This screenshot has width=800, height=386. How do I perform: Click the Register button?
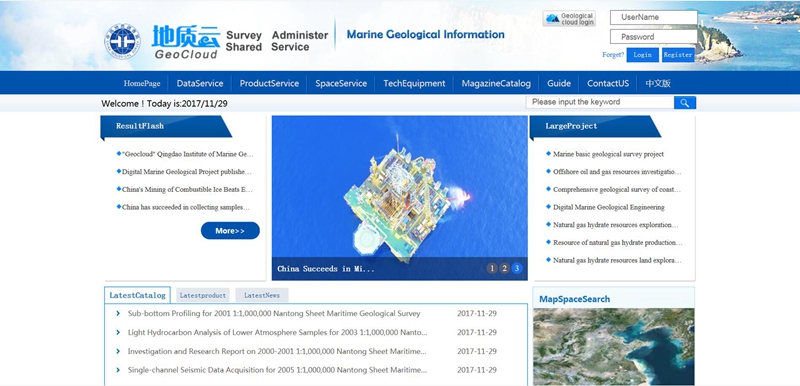coord(678,55)
